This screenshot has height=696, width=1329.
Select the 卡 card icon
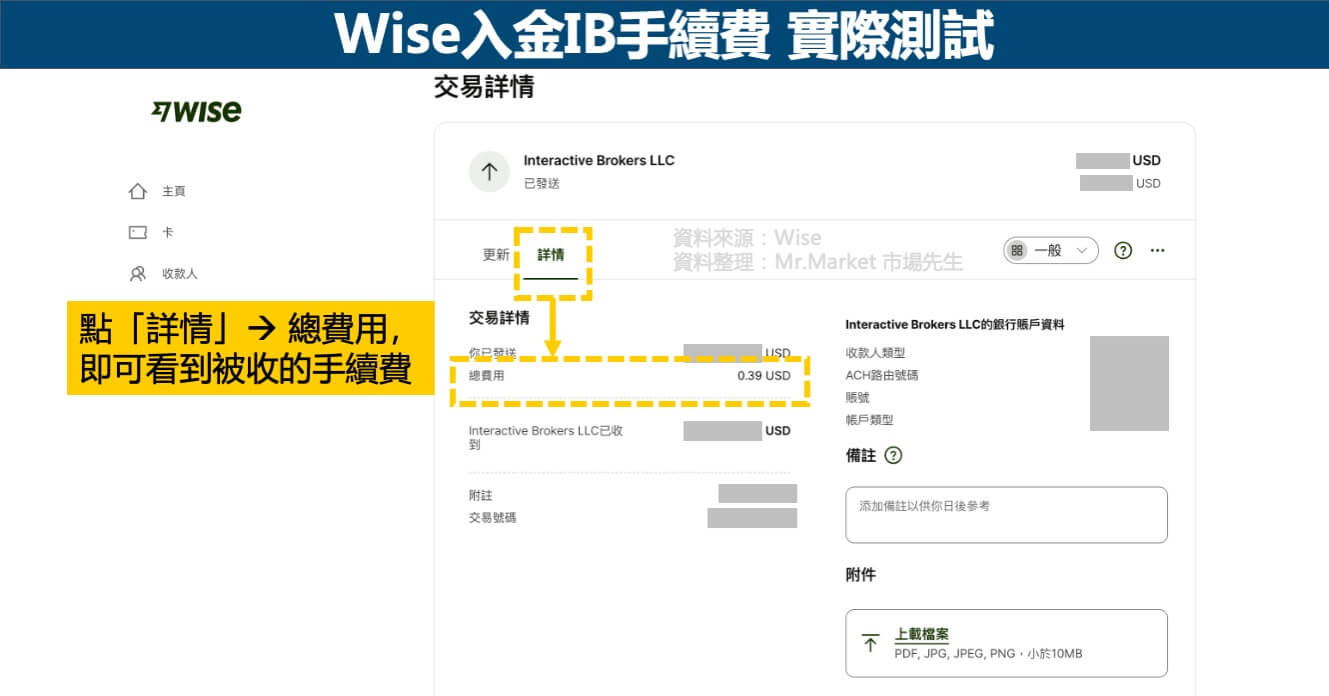[x=138, y=232]
